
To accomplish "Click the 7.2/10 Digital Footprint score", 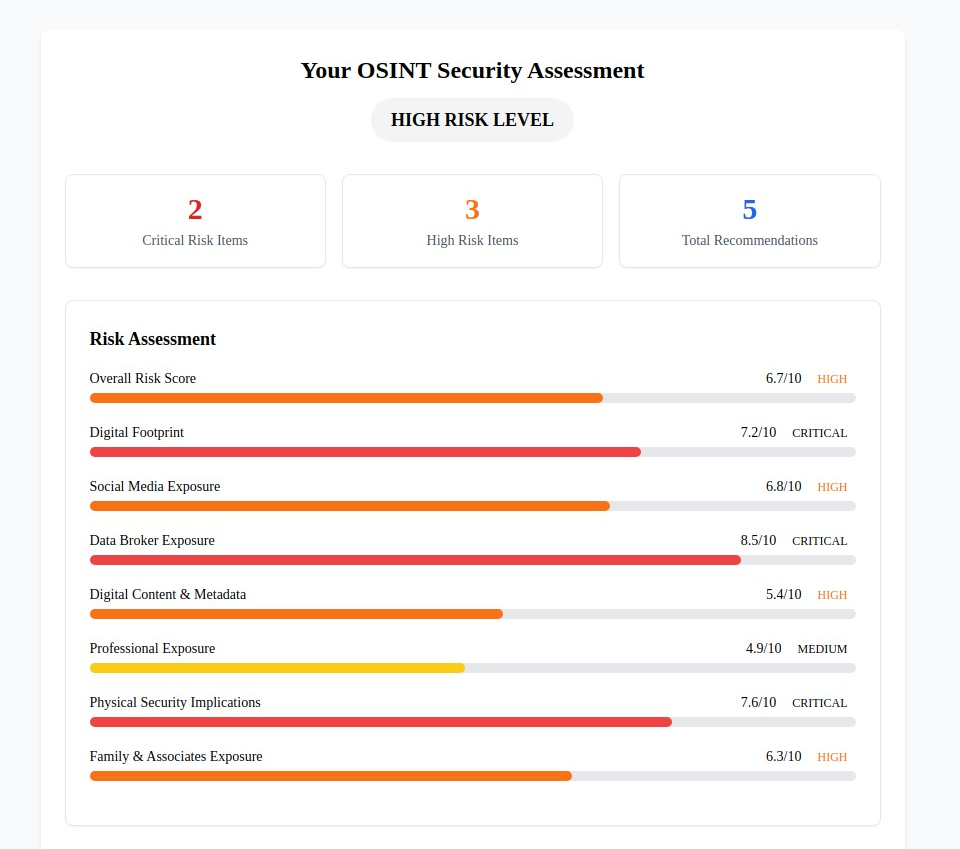I will point(758,433).
